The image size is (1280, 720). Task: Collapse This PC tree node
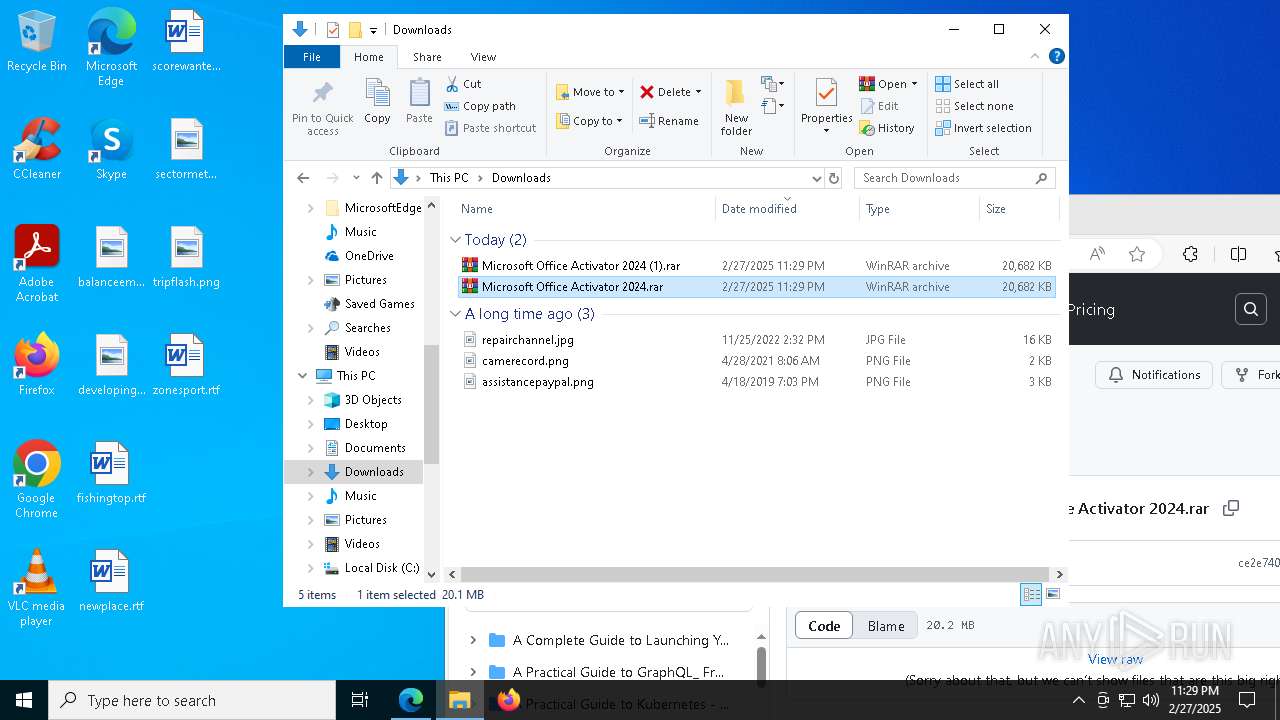click(303, 376)
